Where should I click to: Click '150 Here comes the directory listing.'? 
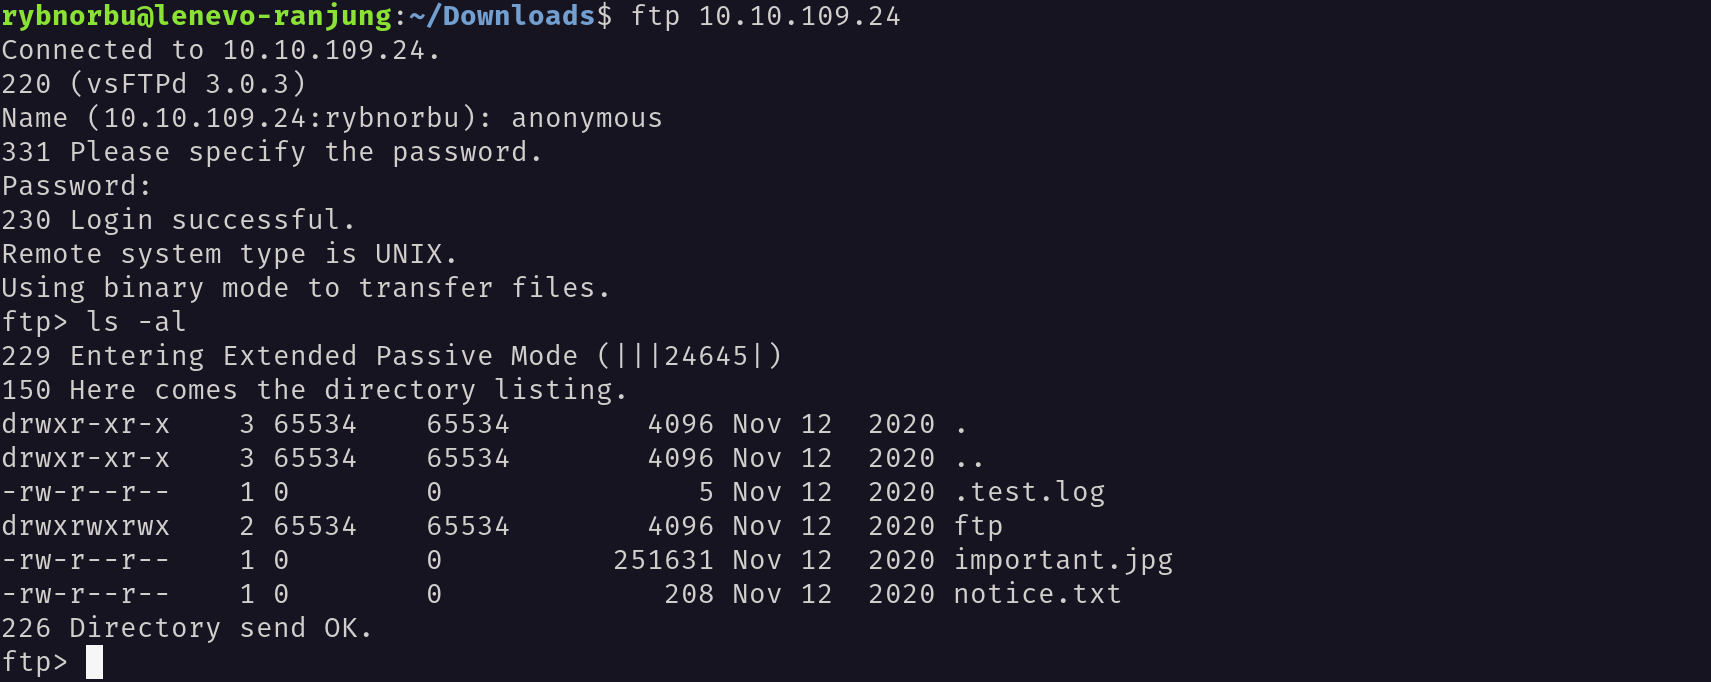(314, 391)
